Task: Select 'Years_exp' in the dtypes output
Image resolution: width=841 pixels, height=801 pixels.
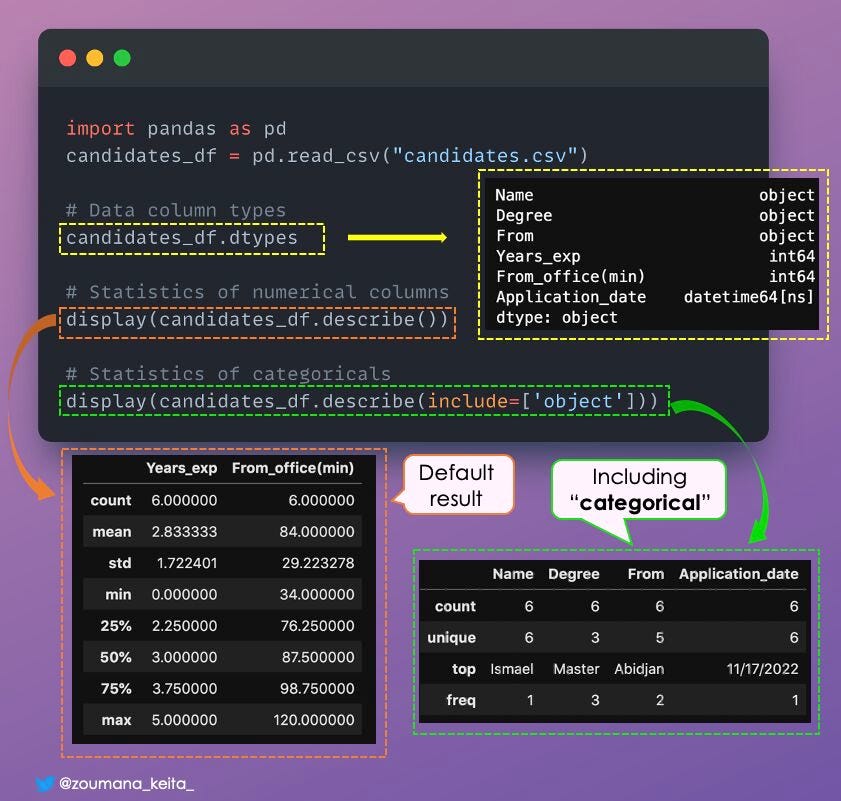Action: pyautogui.click(x=538, y=256)
